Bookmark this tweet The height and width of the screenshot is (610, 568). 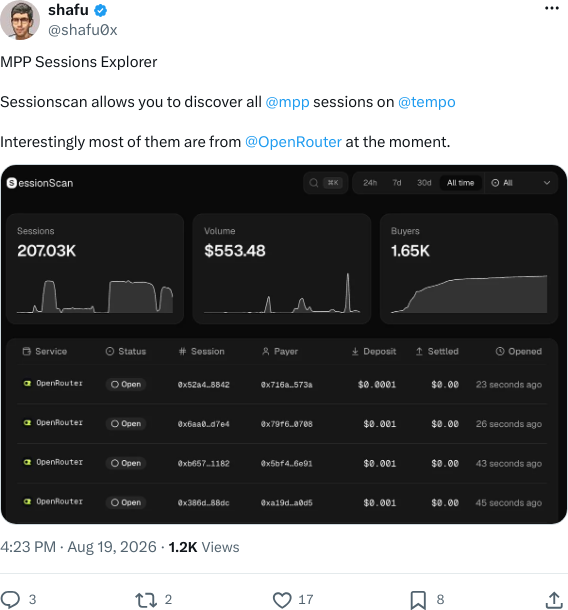pos(418,600)
